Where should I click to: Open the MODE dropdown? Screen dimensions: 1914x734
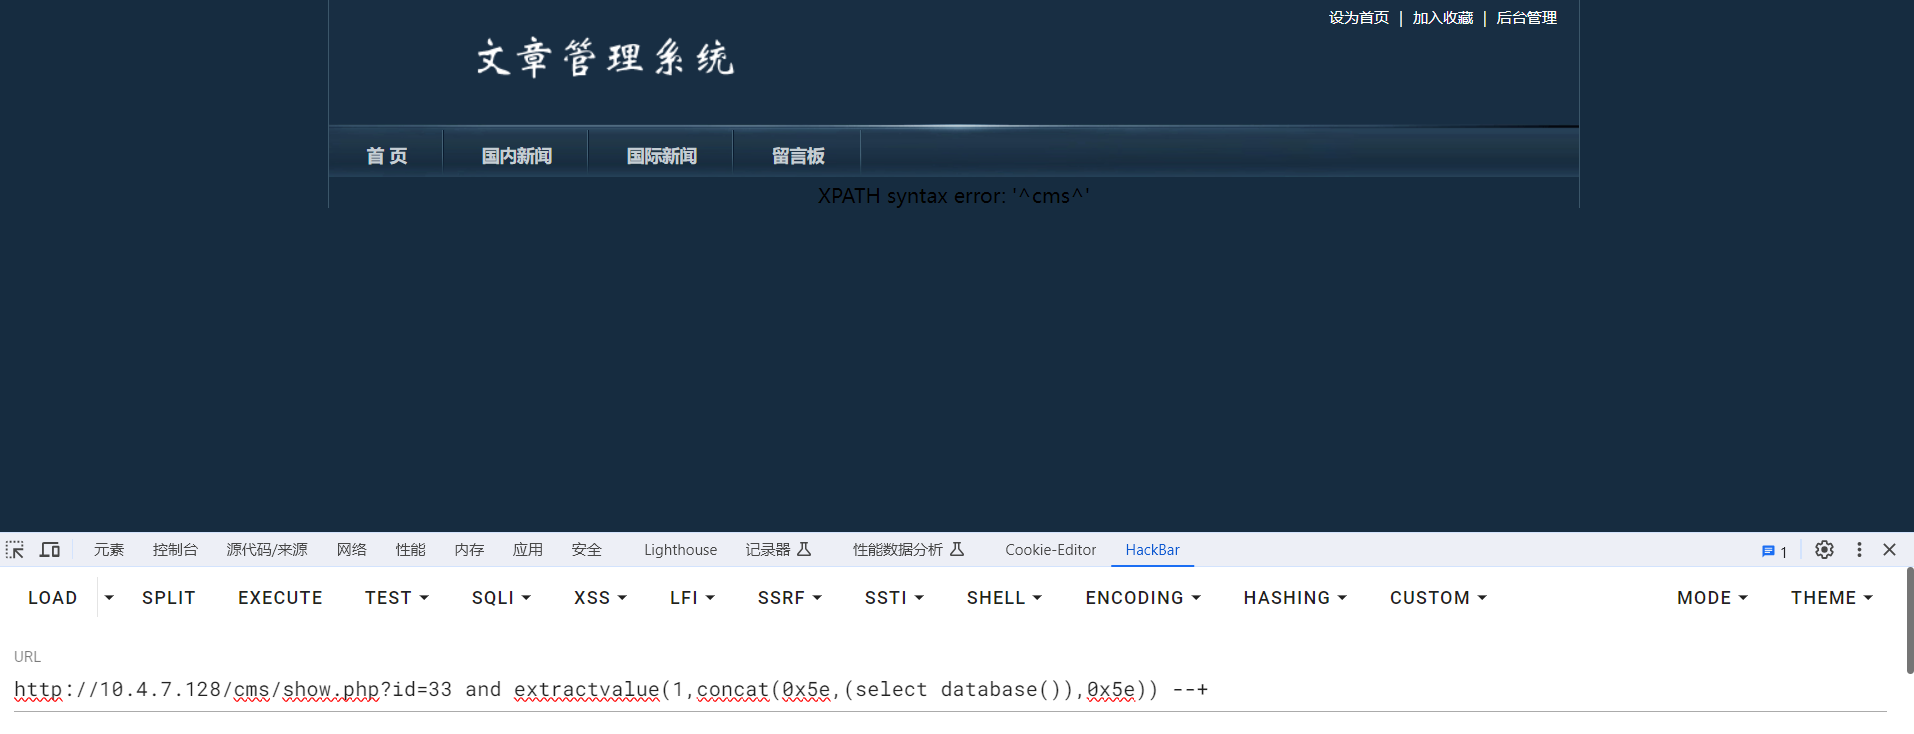[x=1712, y=598]
